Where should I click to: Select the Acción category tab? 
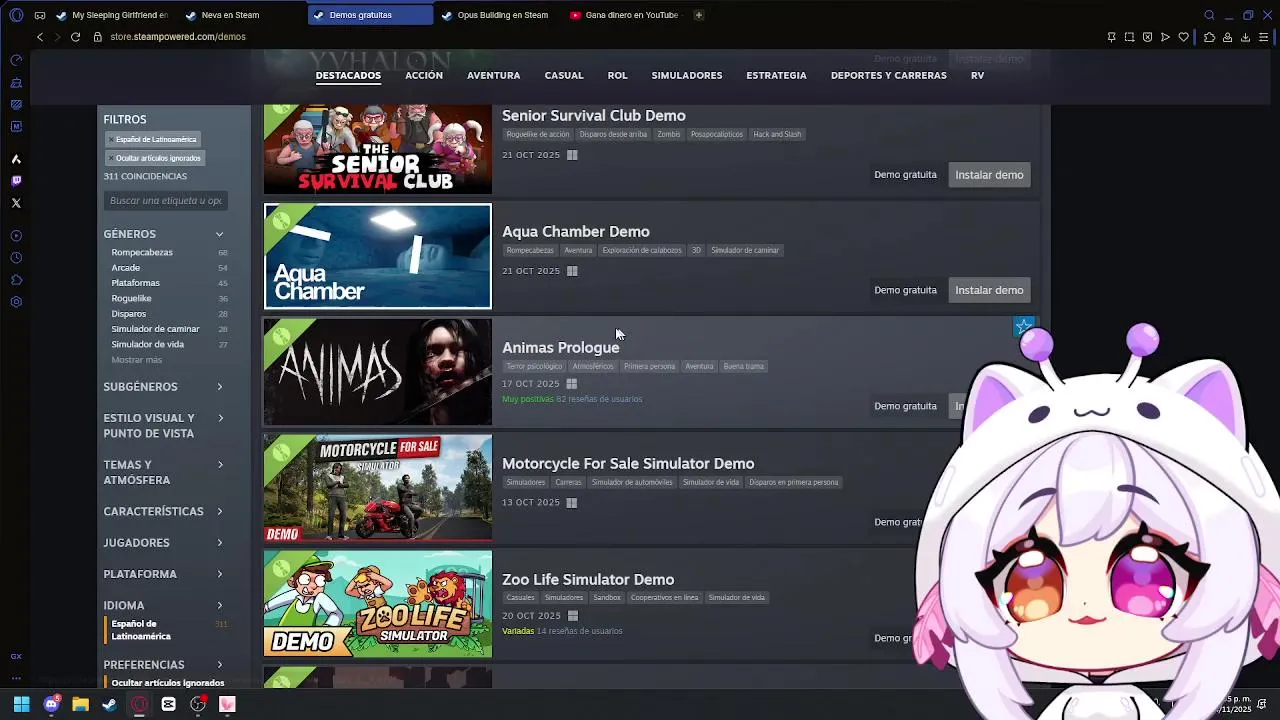point(424,76)
